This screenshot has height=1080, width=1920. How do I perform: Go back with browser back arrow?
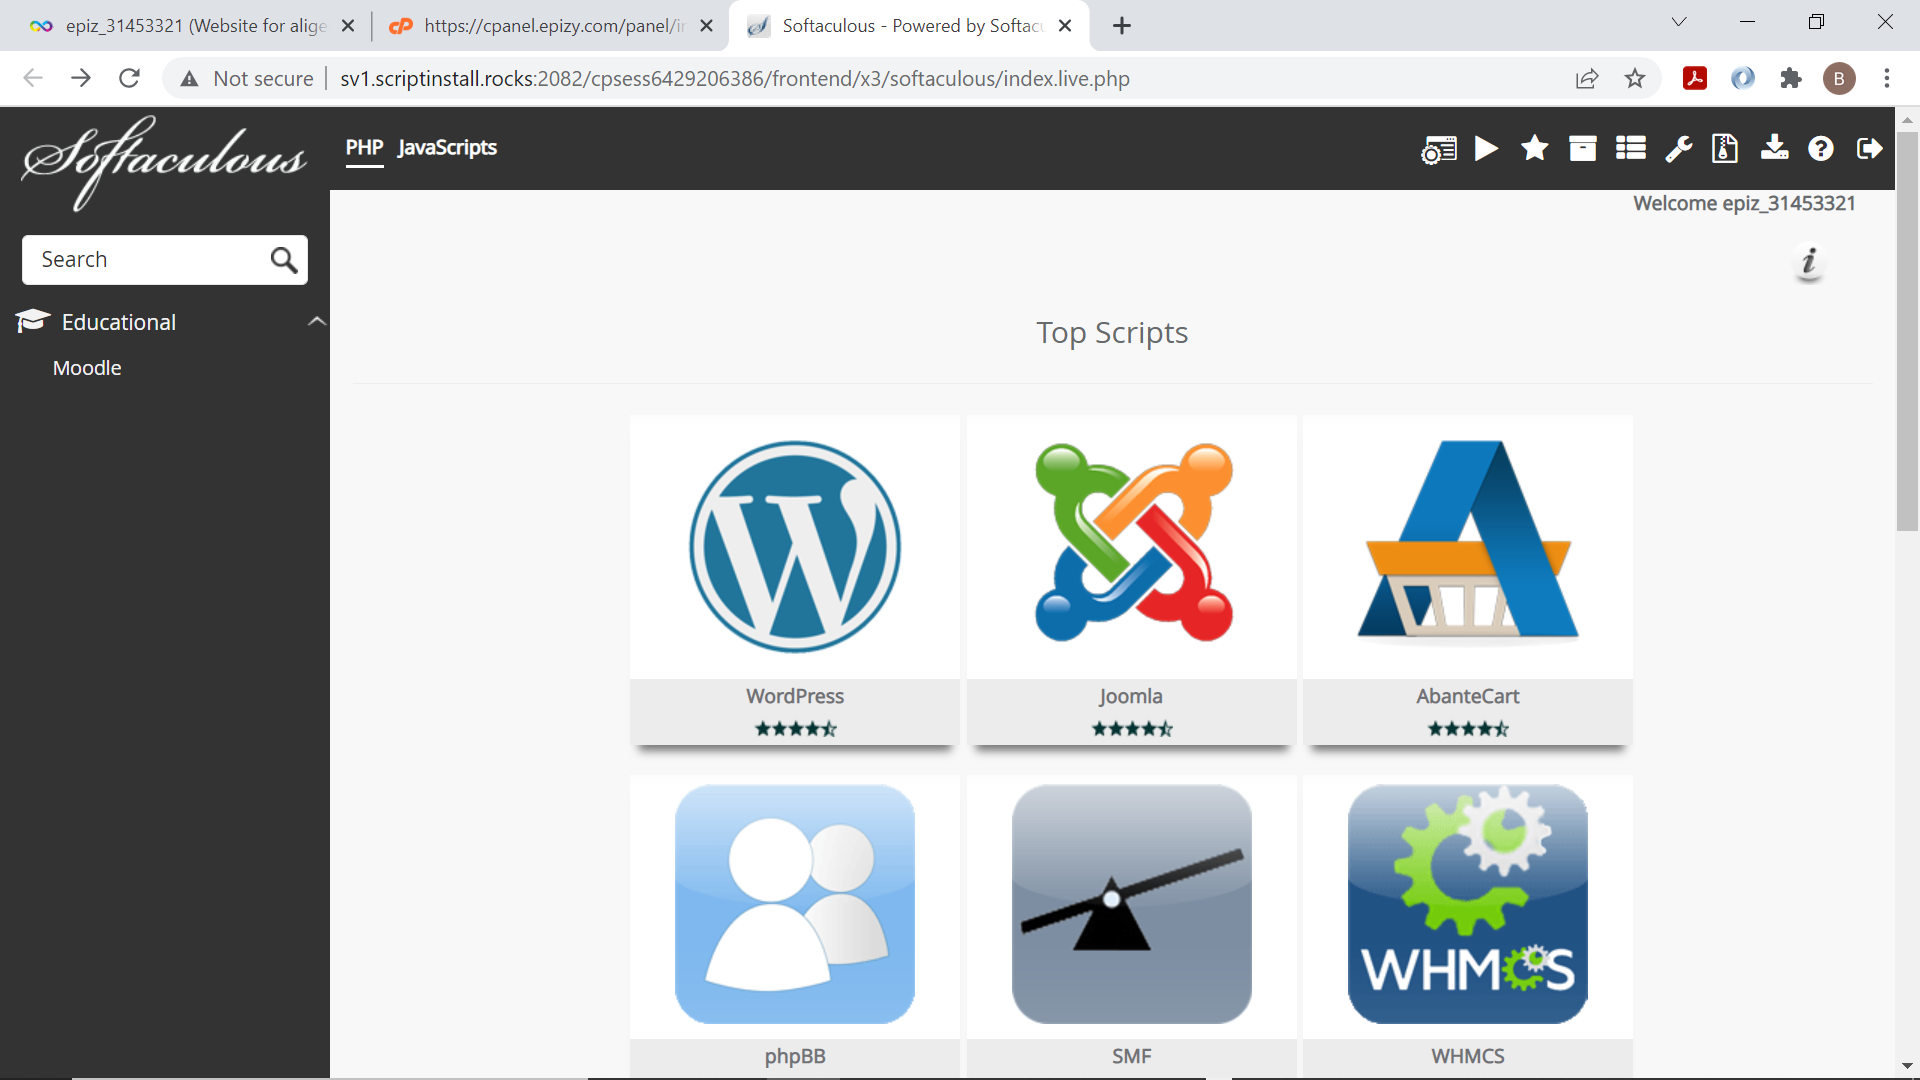[33, 78]
